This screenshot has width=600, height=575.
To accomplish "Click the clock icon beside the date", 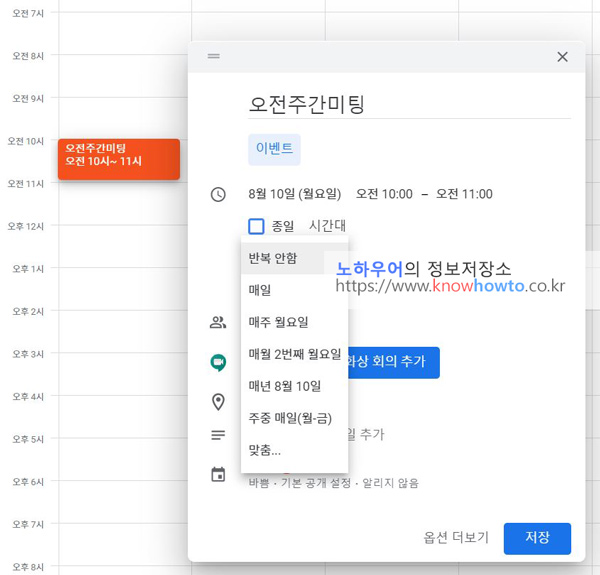I will pyautogui.click(x=218, y=194).
